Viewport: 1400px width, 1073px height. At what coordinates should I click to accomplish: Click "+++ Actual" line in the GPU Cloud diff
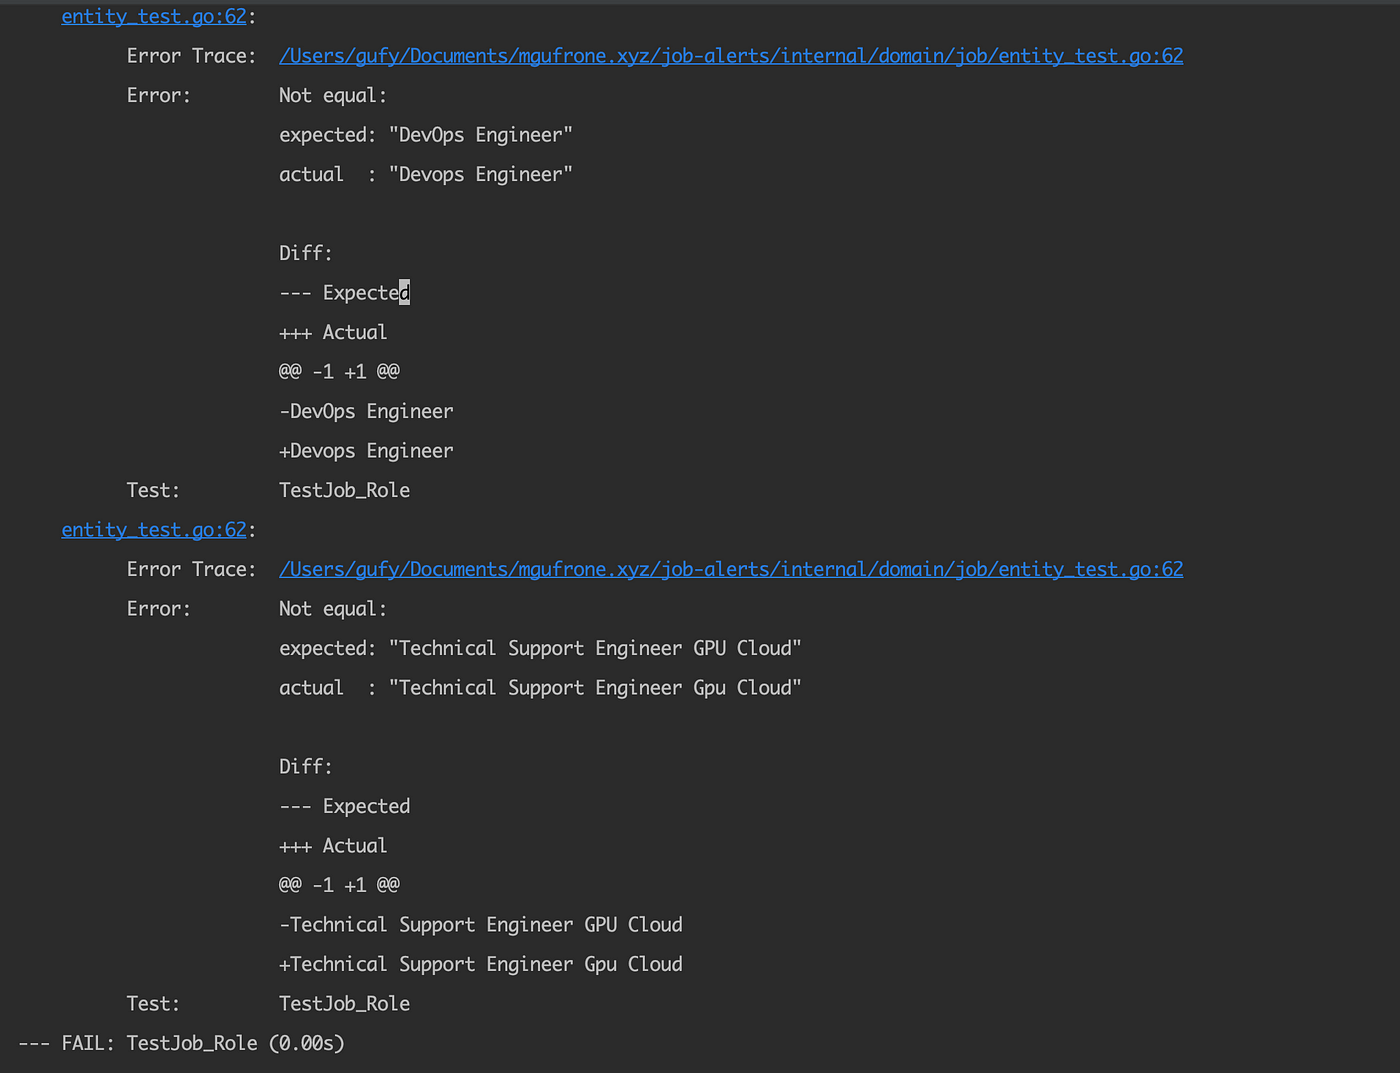[333, 846]
